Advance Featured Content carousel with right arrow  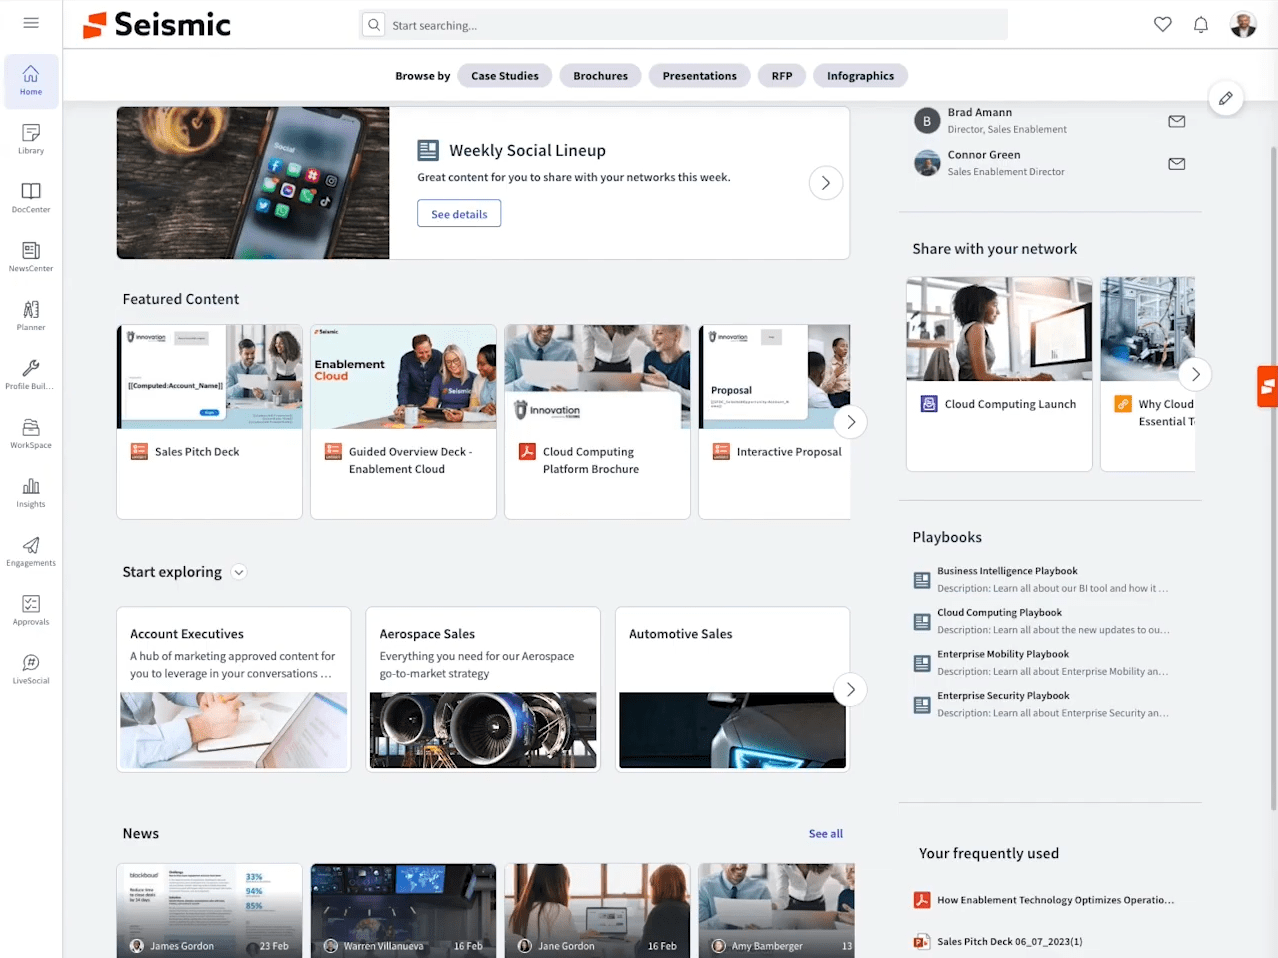(x=850, y=422)
